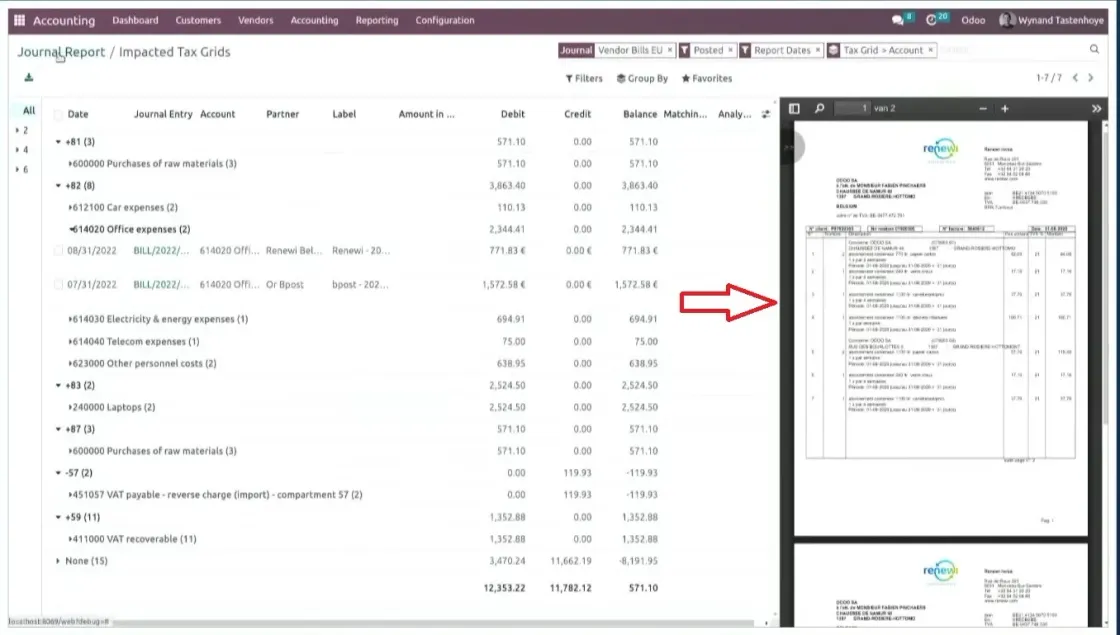This screenshot has height=635, width=1120.
Task: Open the Customers menu
Action: click(x=198, y=20)
